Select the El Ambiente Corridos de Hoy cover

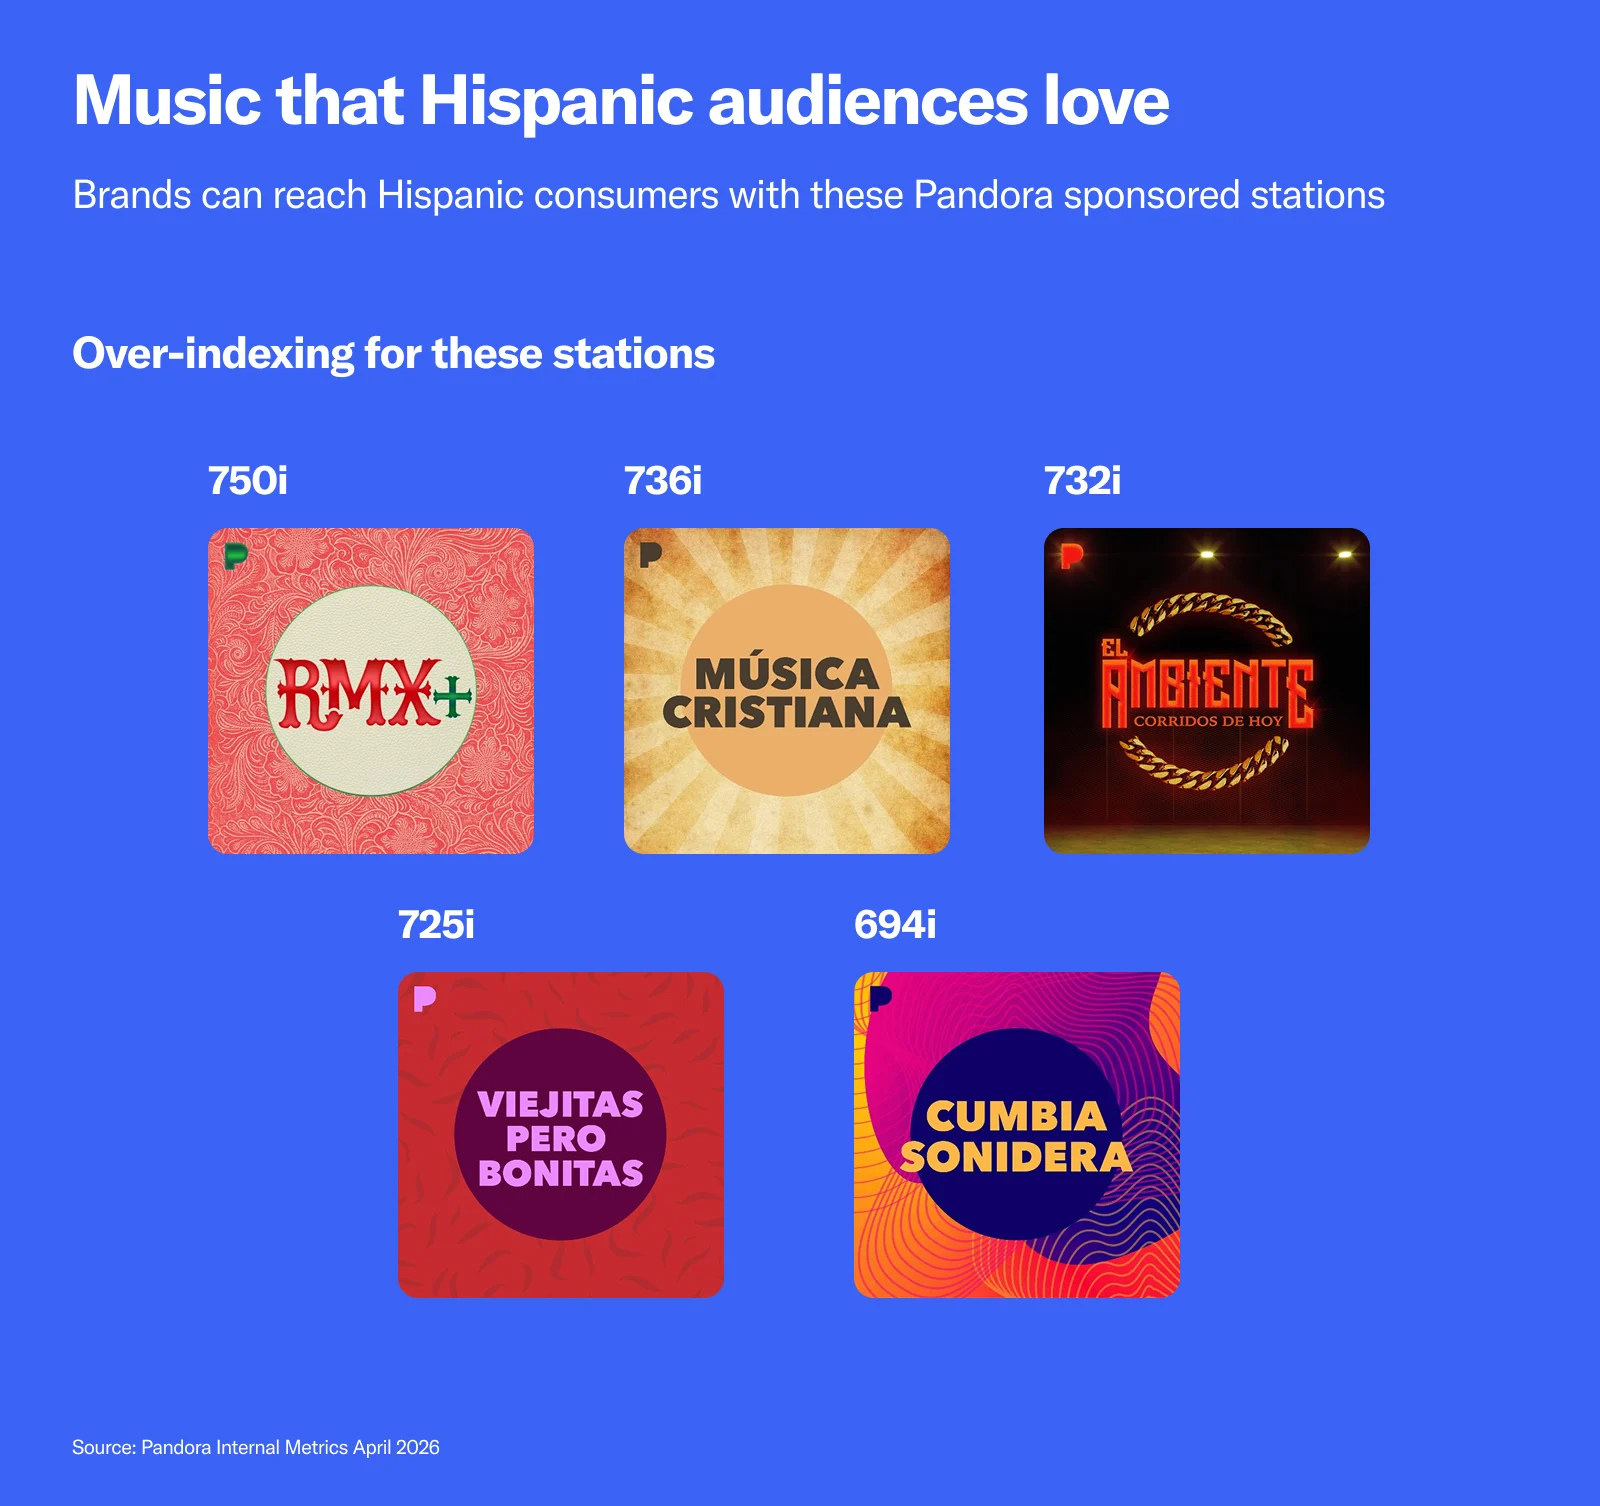tap(1207, 691)
